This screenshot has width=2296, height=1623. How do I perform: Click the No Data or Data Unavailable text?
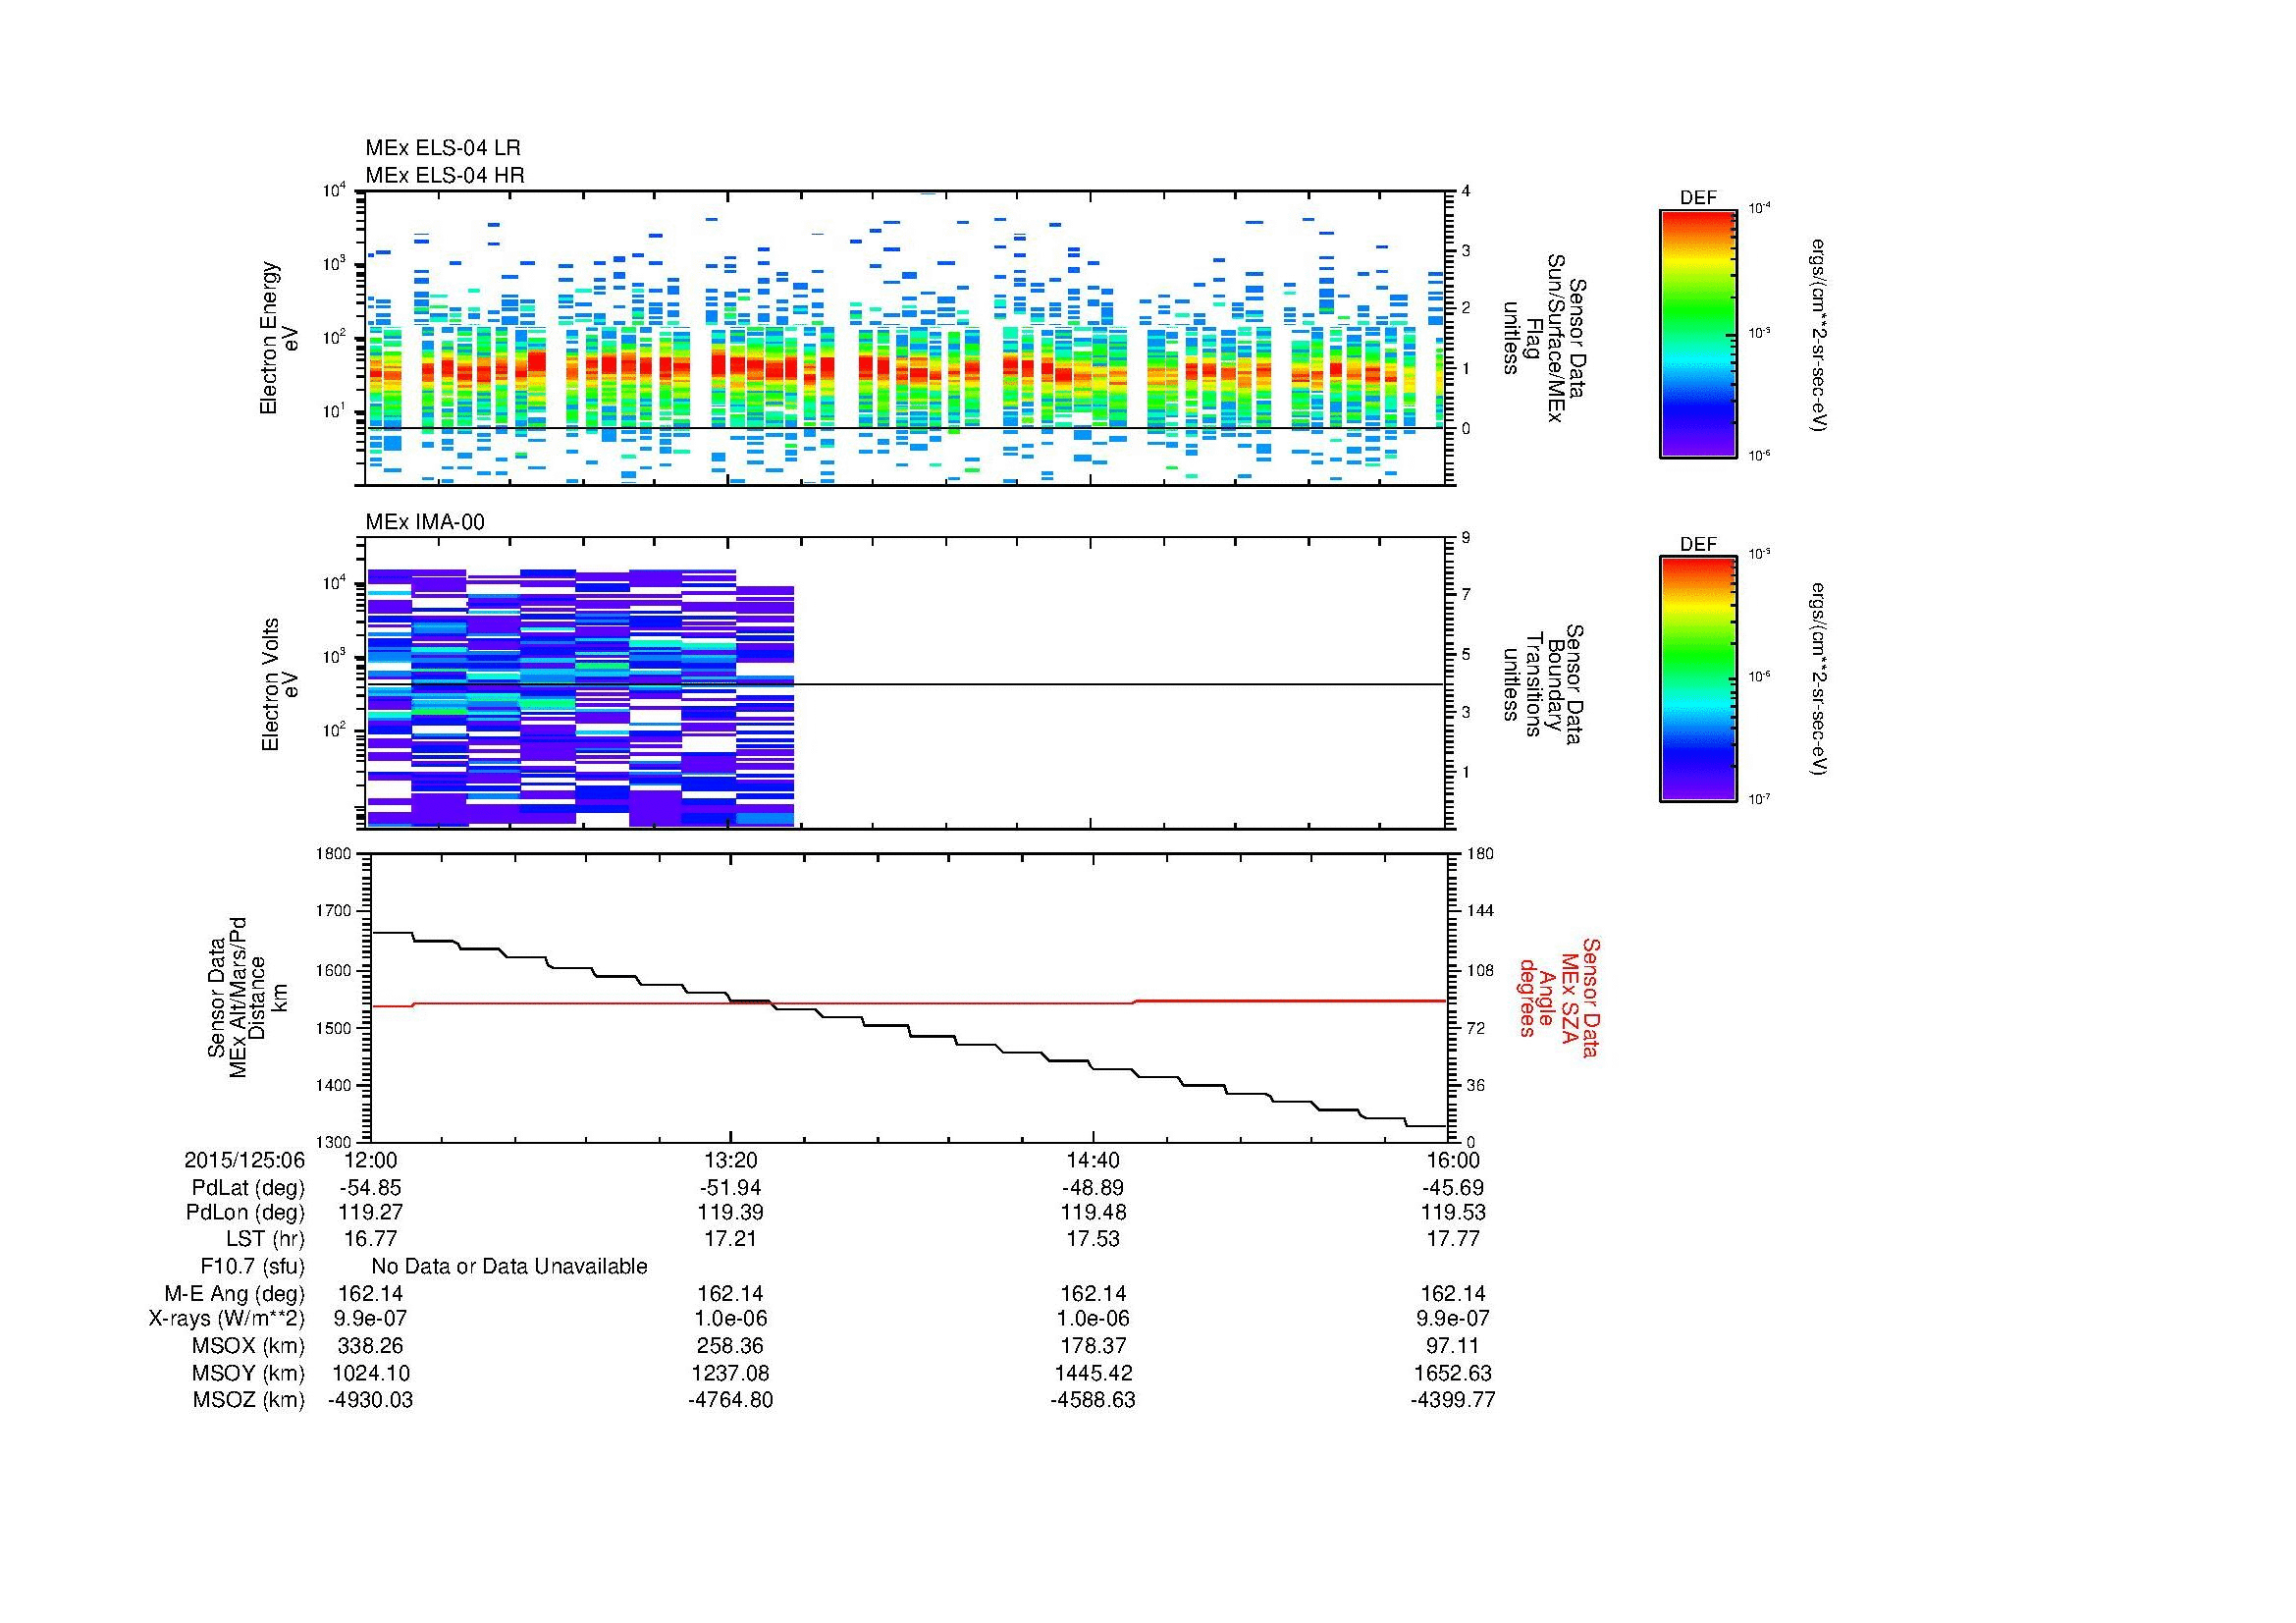pyautogui.click(x=509, y=1267)
